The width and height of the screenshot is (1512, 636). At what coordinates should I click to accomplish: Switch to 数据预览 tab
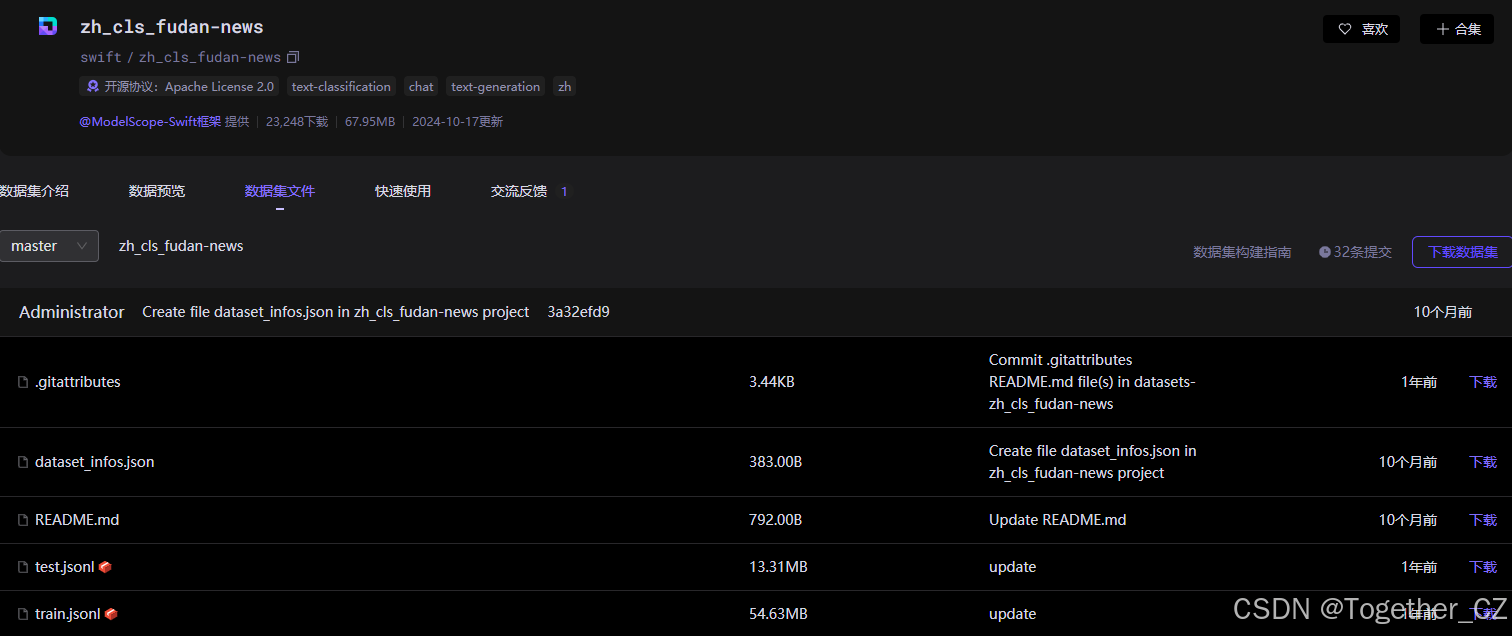point(157,191)
